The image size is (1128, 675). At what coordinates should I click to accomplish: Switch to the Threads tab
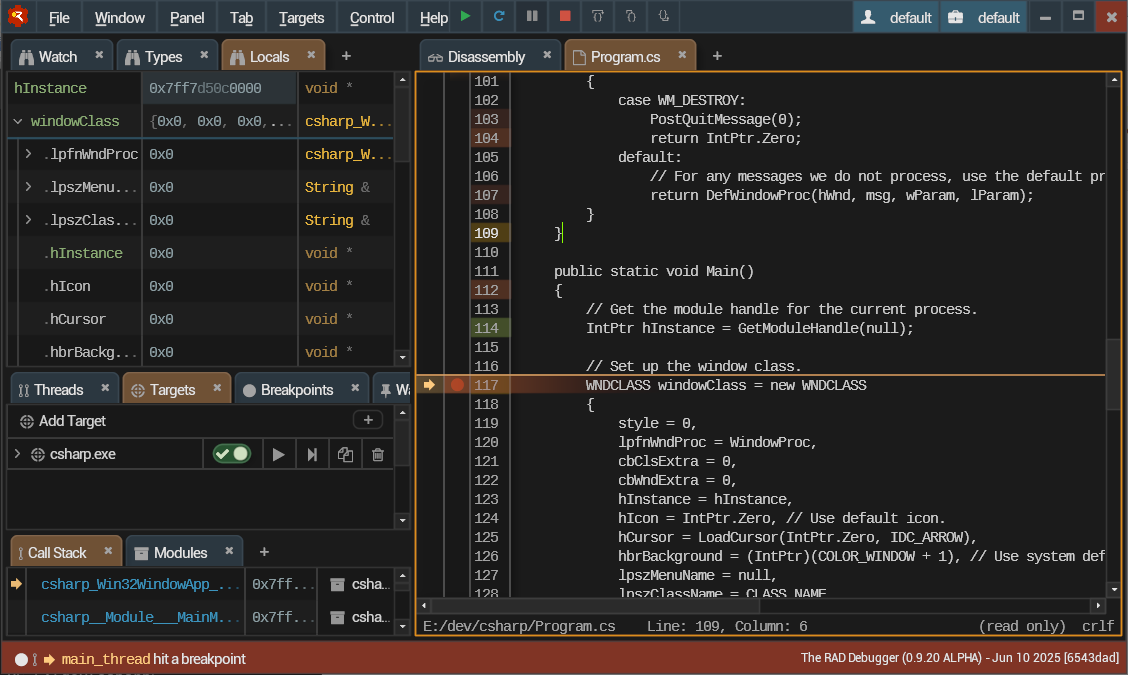click(58, 390)
